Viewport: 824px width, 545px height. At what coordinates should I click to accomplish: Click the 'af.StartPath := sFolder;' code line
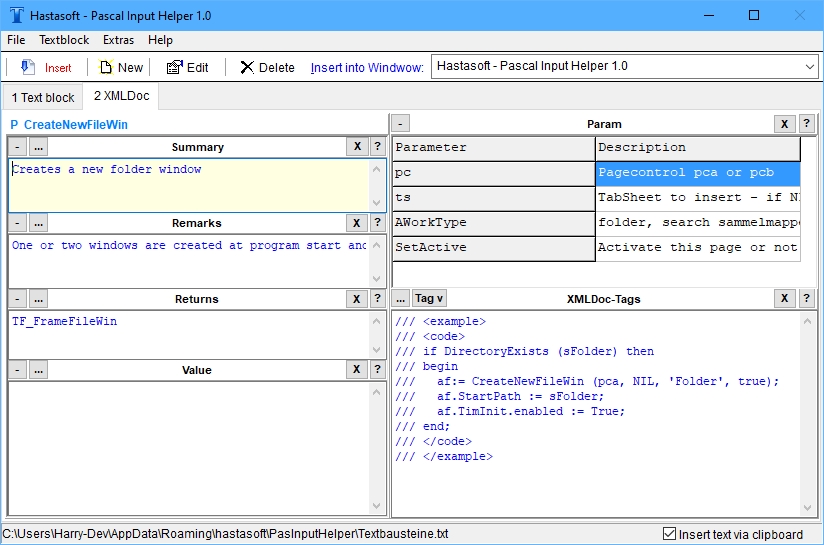520,396
